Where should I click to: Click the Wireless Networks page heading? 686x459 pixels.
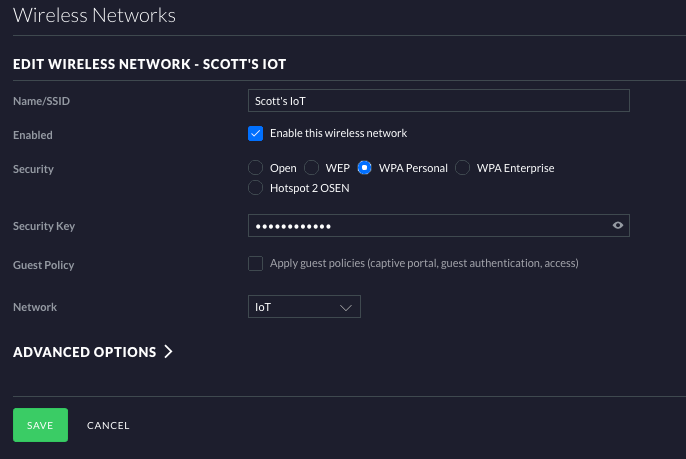tap(94, 15)
